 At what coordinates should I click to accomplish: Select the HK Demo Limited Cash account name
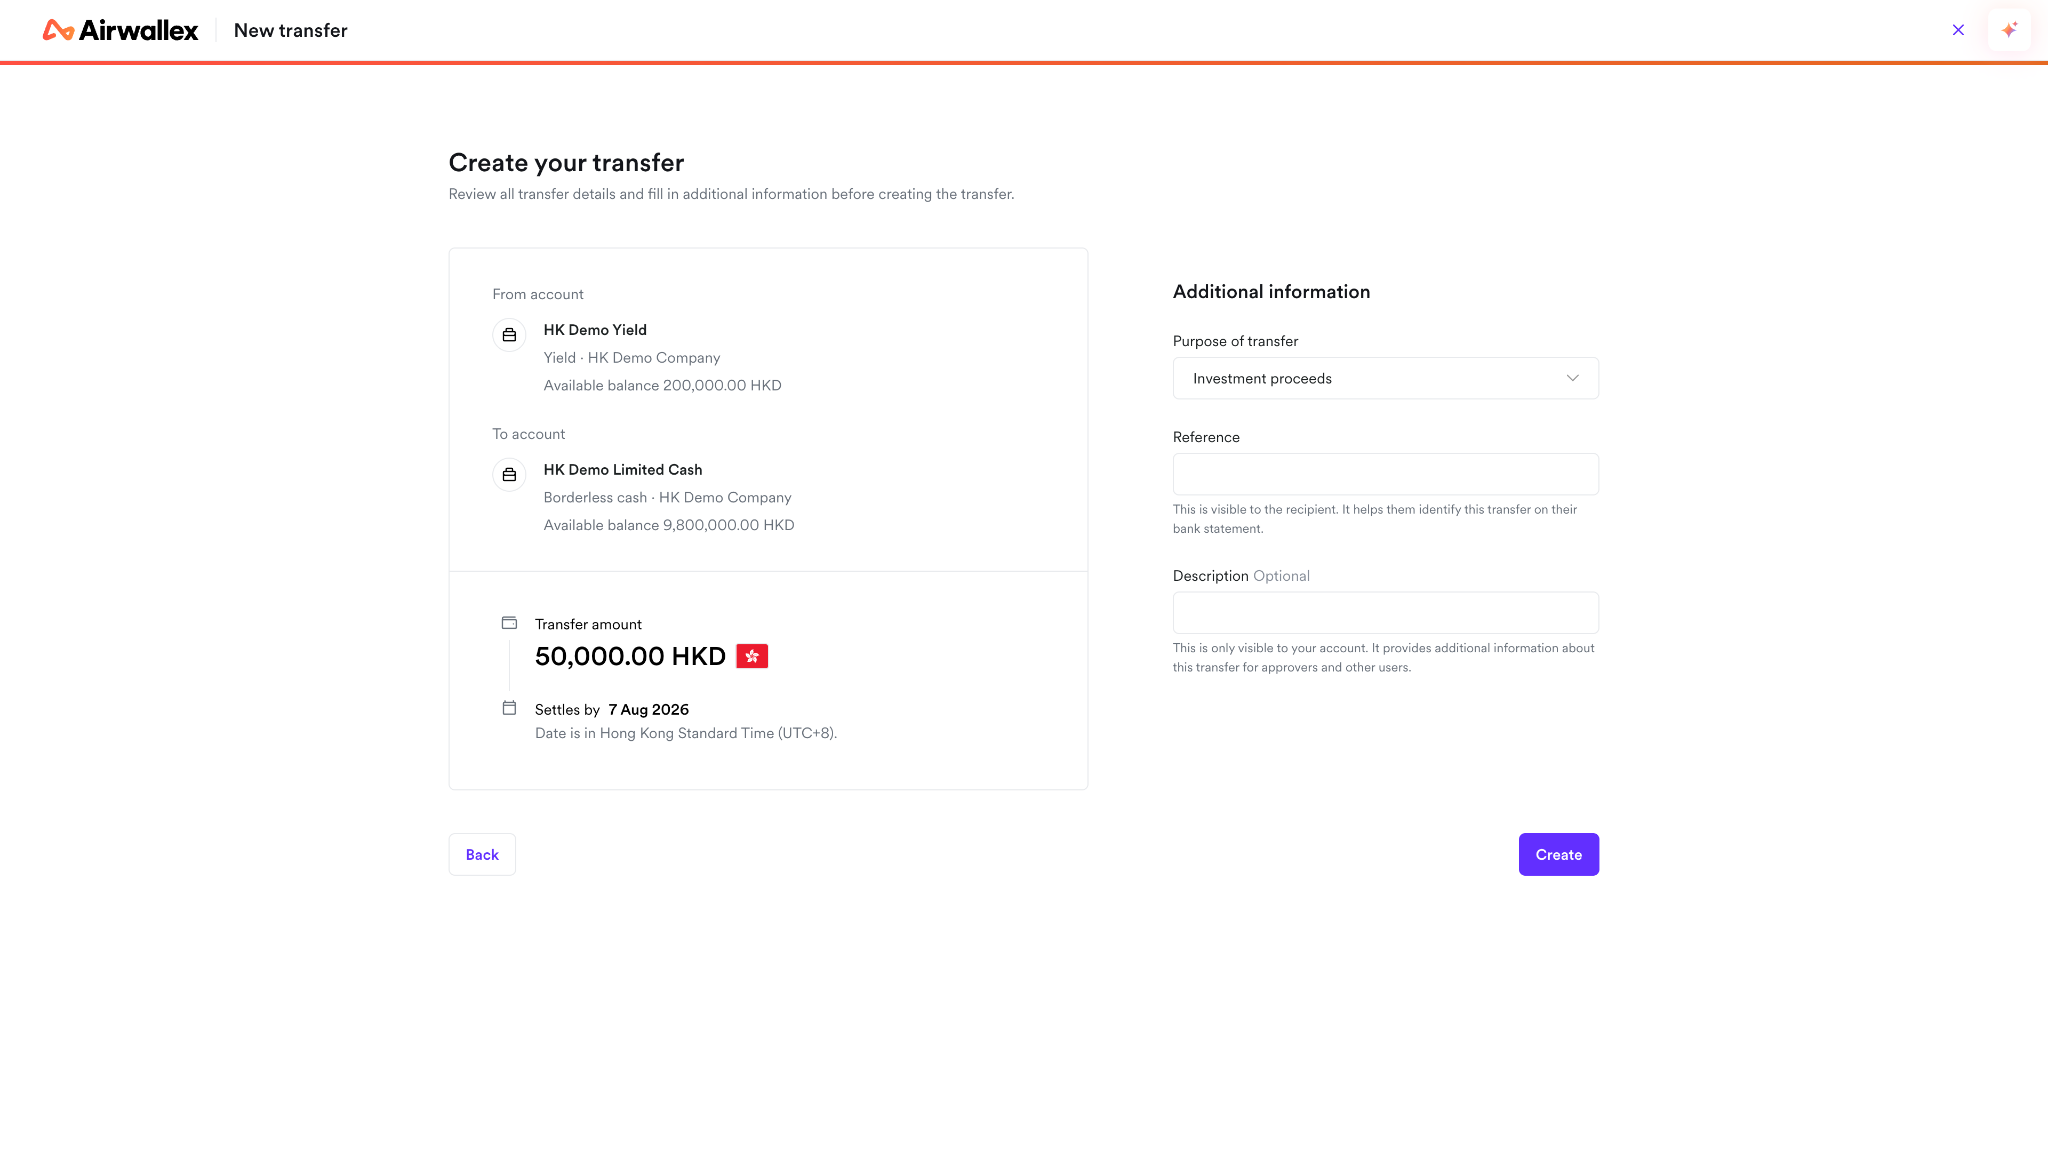coord(623,470)
